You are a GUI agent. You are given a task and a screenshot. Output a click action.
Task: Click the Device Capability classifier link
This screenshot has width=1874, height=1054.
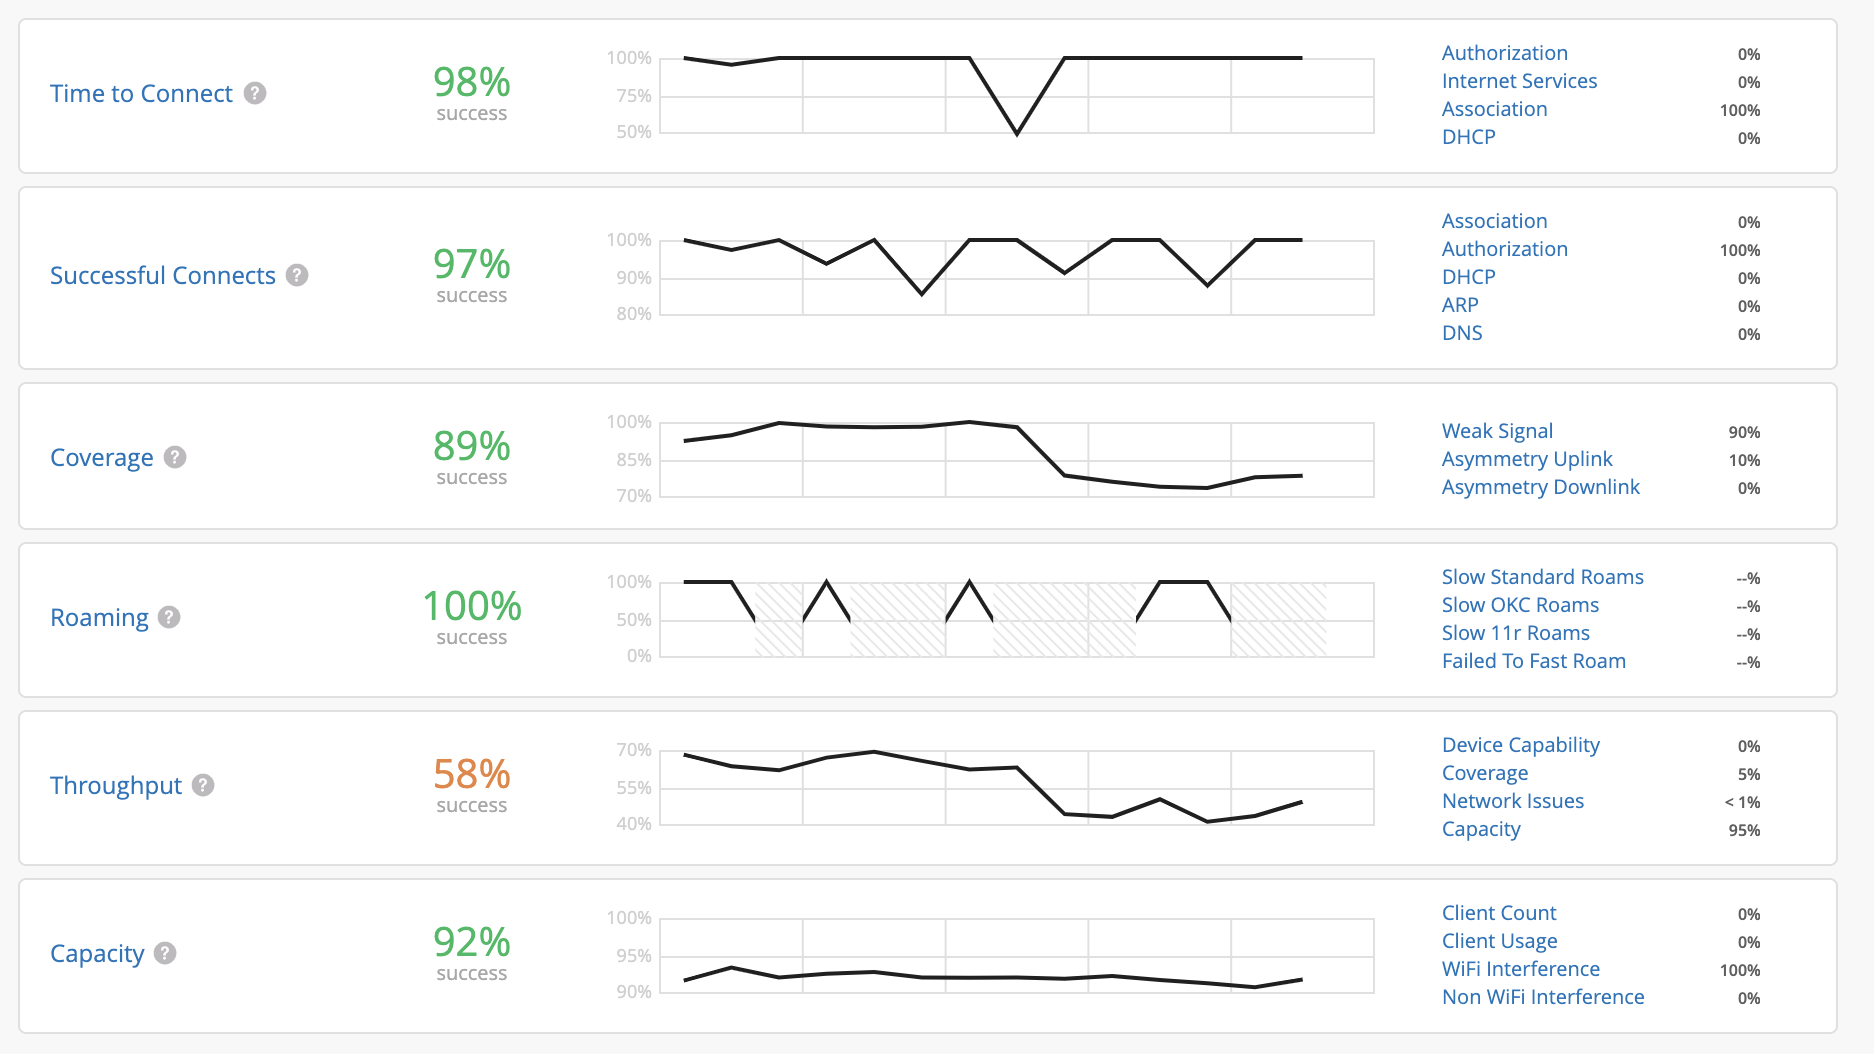click(1520, 745)
